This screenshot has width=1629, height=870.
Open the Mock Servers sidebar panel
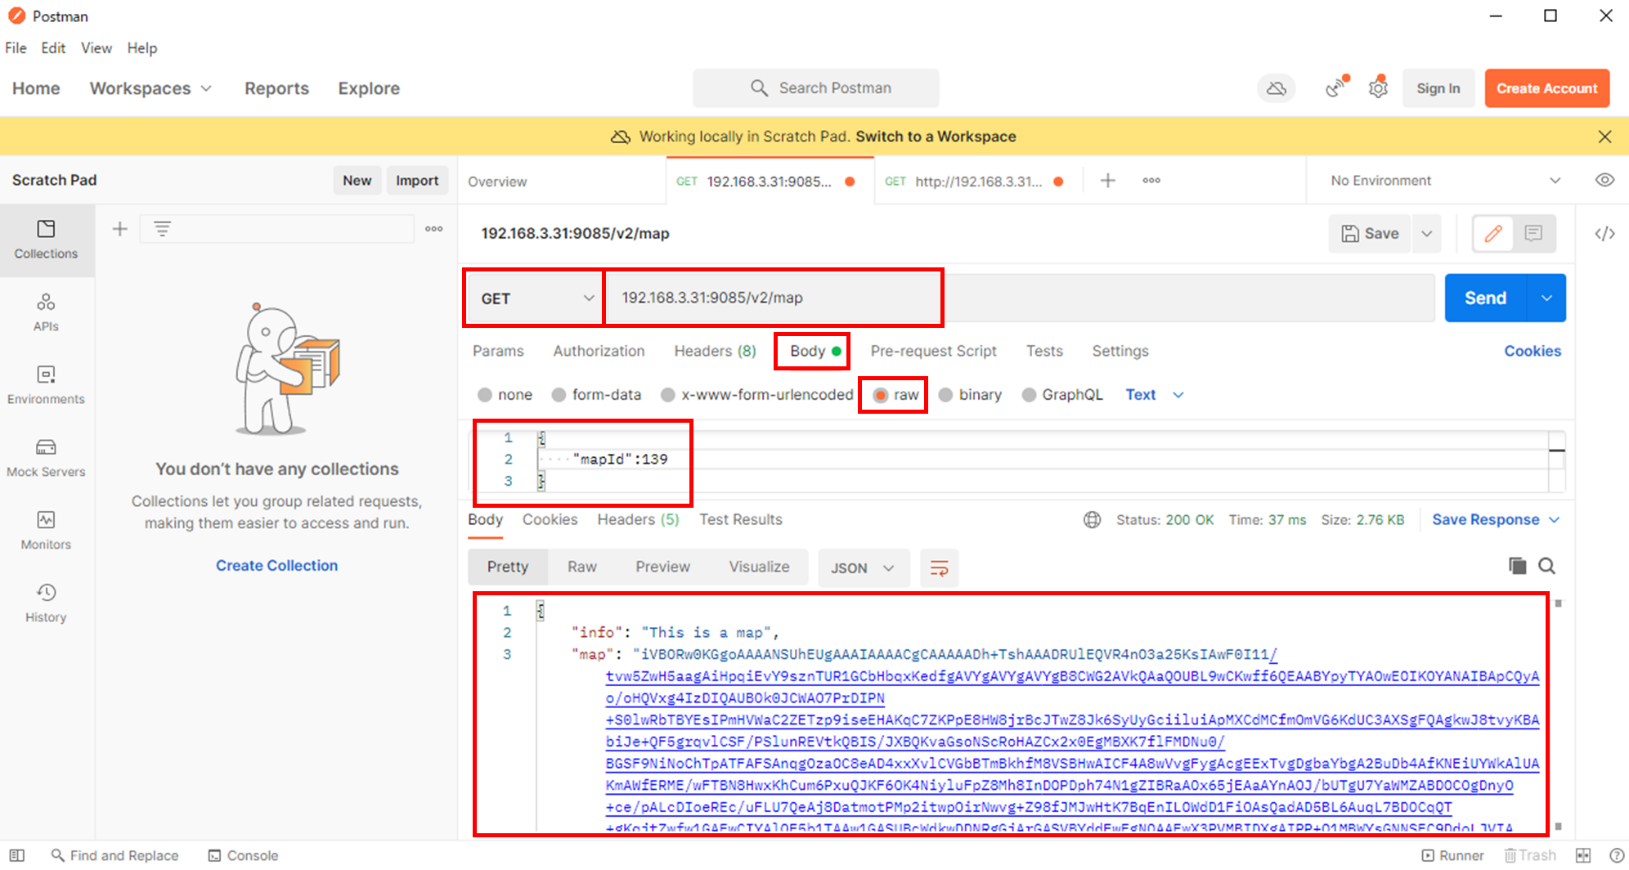[x=46, y=457]
